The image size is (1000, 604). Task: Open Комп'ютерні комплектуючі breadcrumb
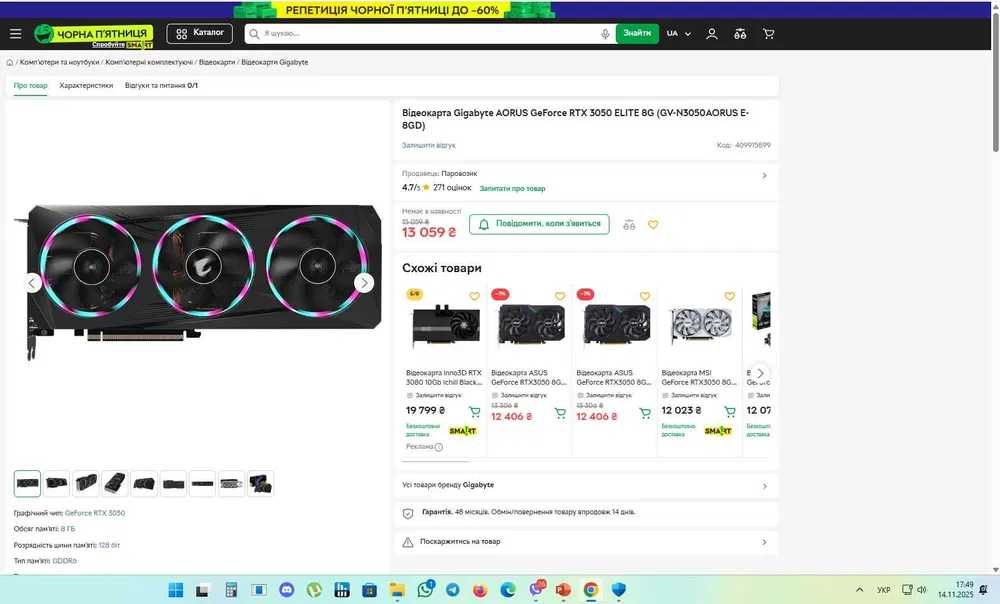tap(149, 63)
